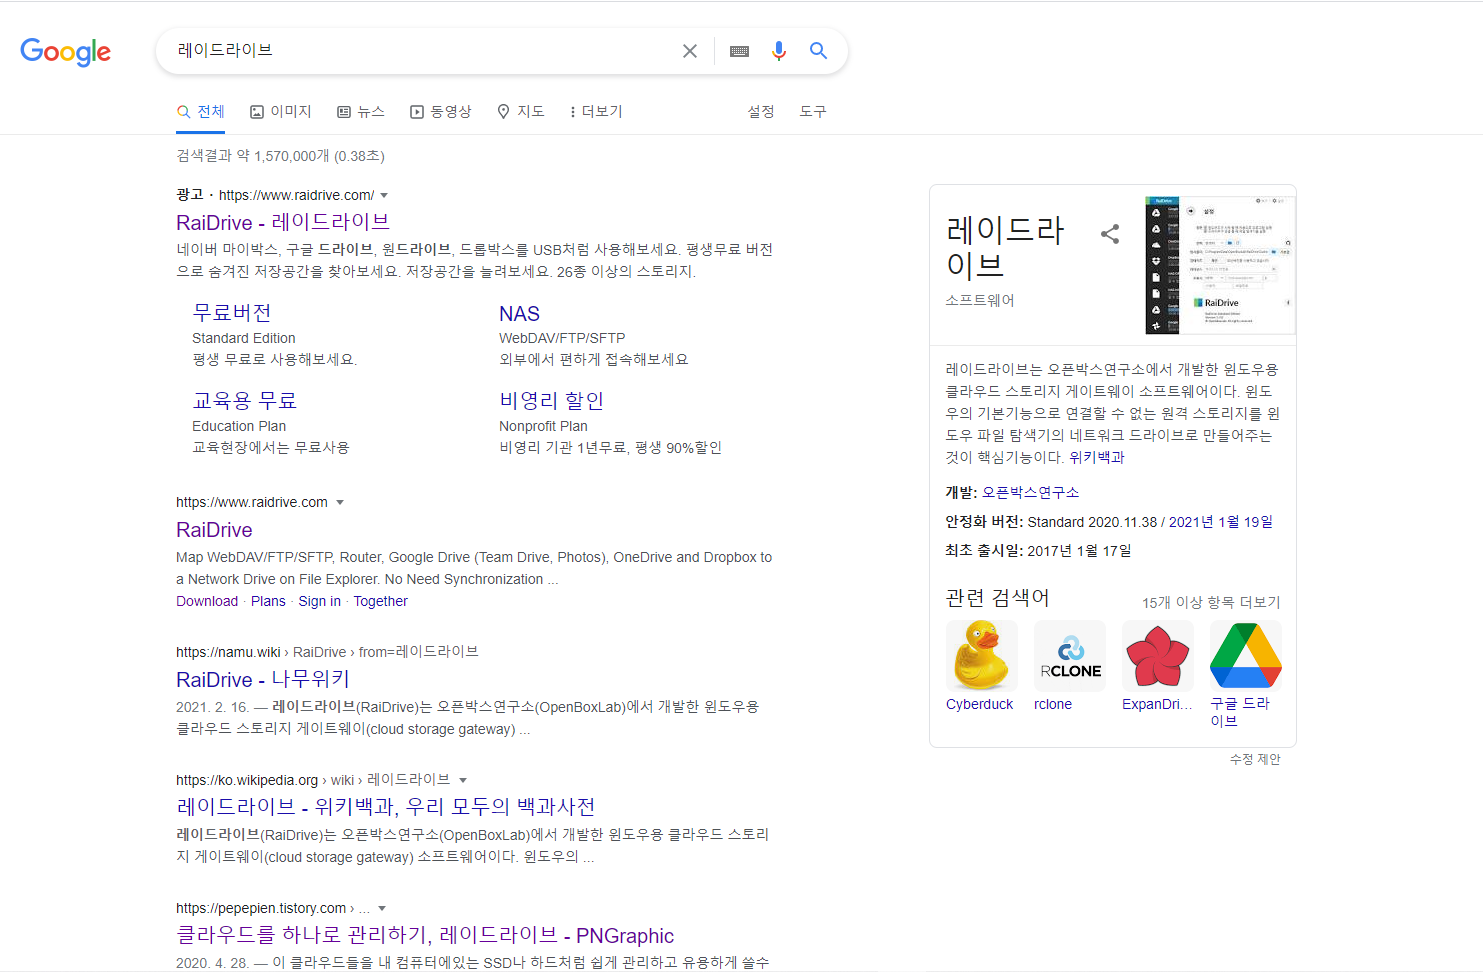
Task: Click the rclone text label
Action: coord(1053,704)
